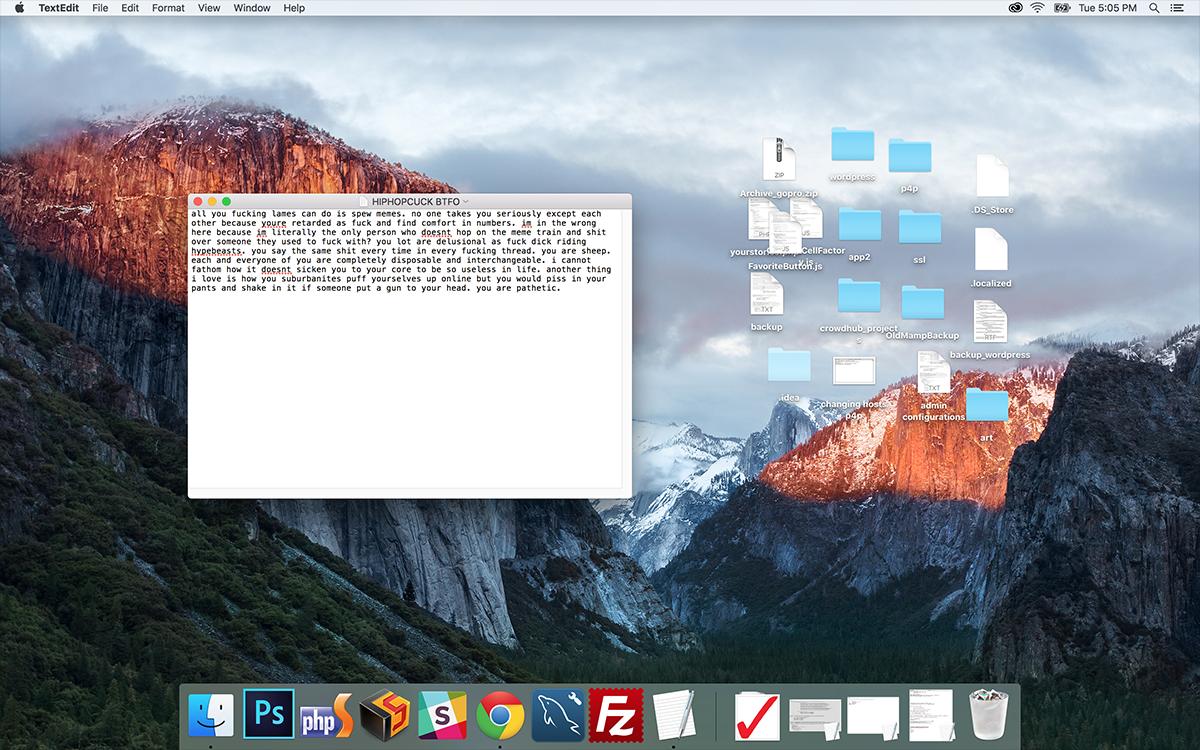
Task: Open the File menu
Action: (100, 8)
